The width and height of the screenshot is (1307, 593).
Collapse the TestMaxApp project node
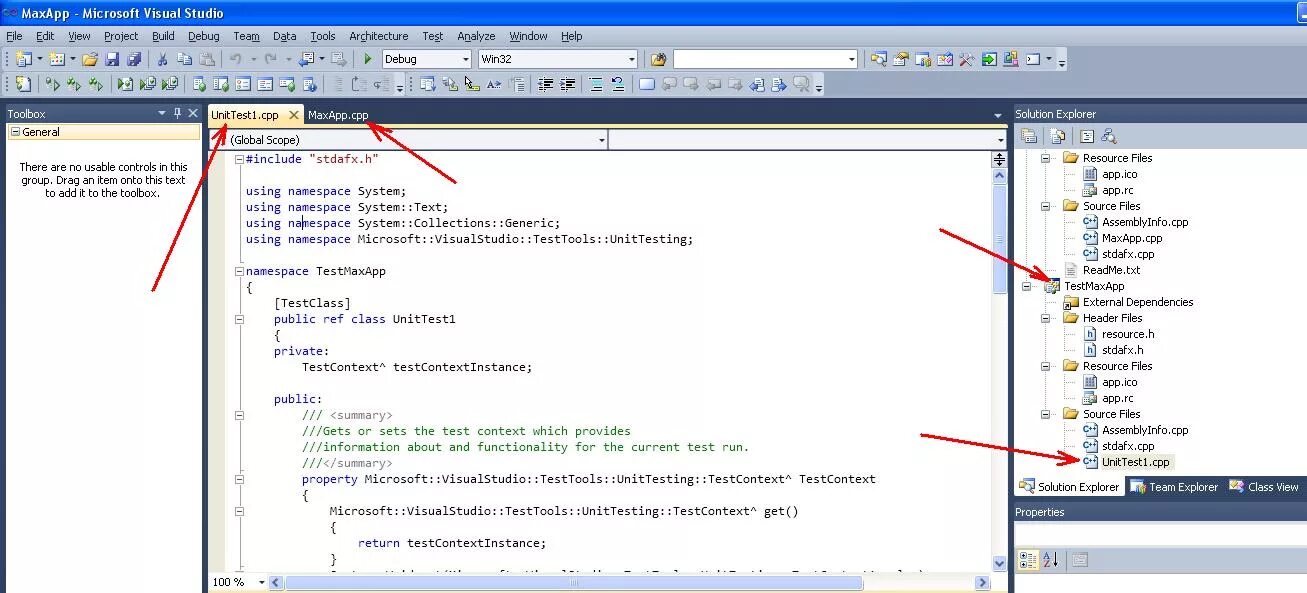1027,286
